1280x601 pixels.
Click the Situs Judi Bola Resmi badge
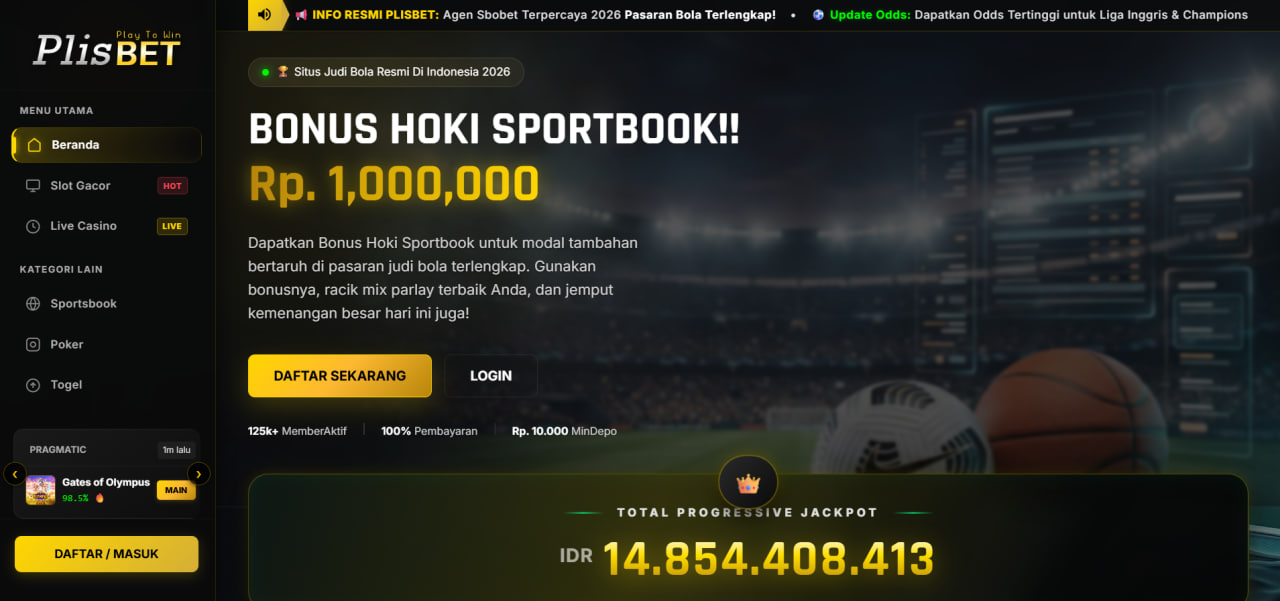(386, 72)
